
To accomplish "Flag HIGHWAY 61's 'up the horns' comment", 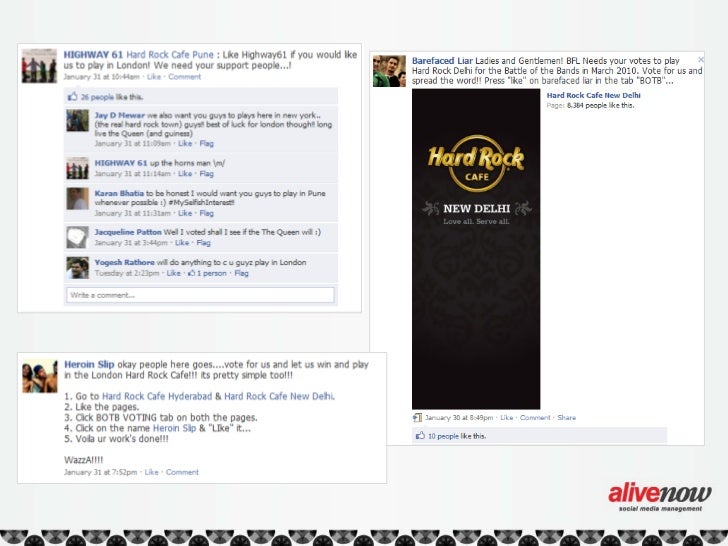I will (x=207, y=174).
